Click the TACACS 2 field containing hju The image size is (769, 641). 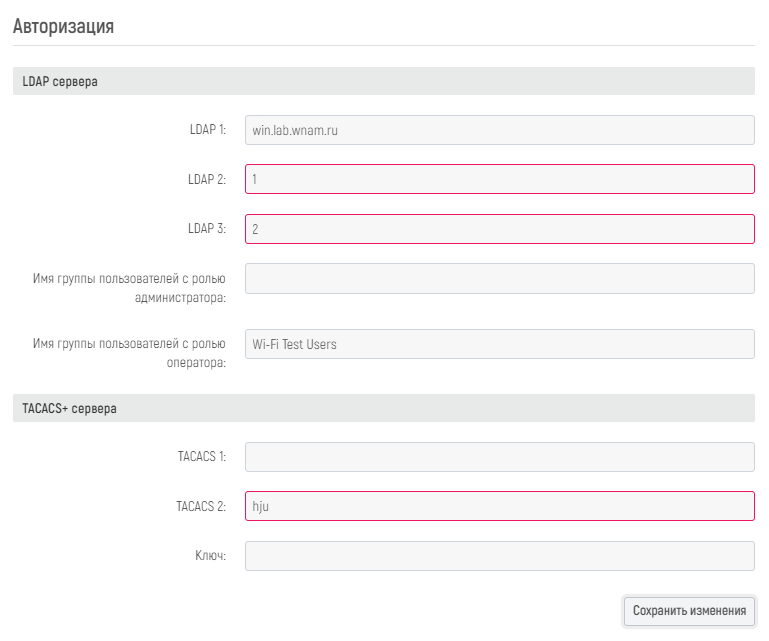tap(499, 506)
